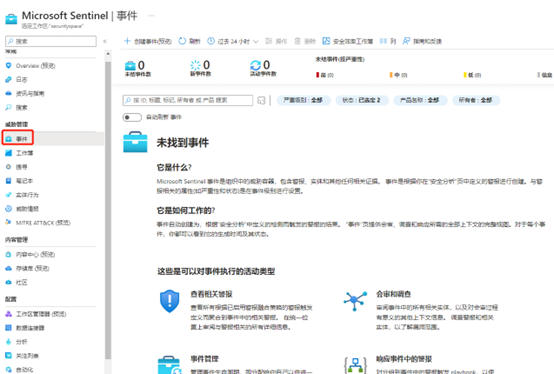The height and width of the screenshot is (374, 554).
Task: Click the 刷新 button label
Action: coord(195,41)
